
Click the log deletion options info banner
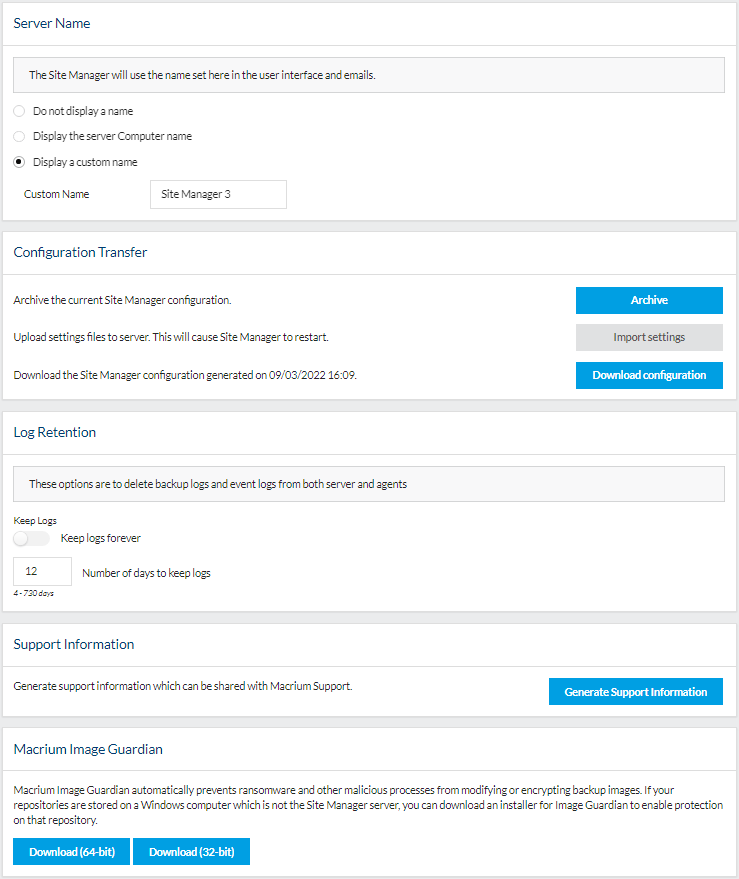[x=368, y=484]
